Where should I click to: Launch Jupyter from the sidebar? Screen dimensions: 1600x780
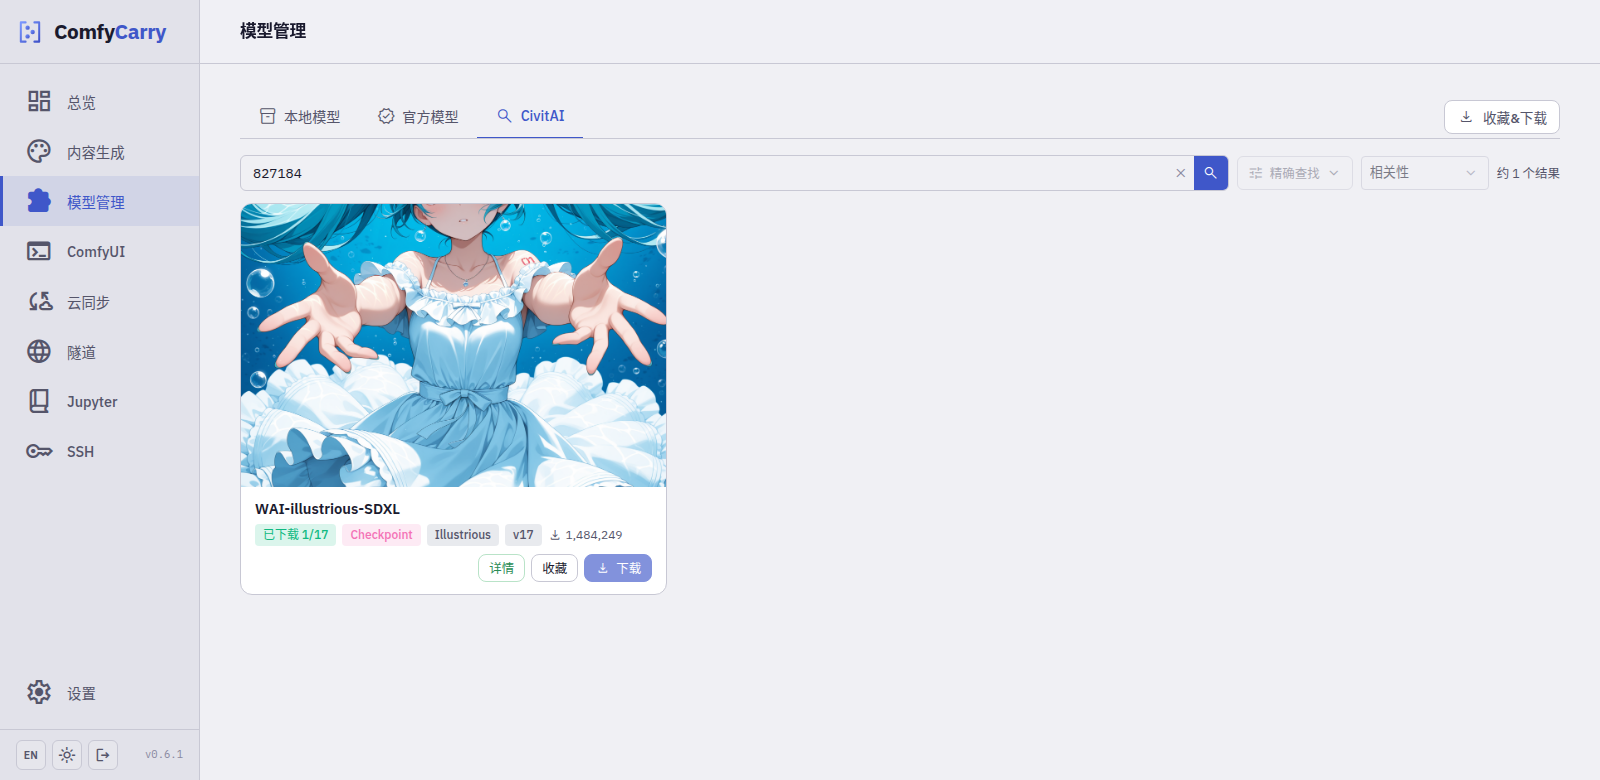point(100,401)
